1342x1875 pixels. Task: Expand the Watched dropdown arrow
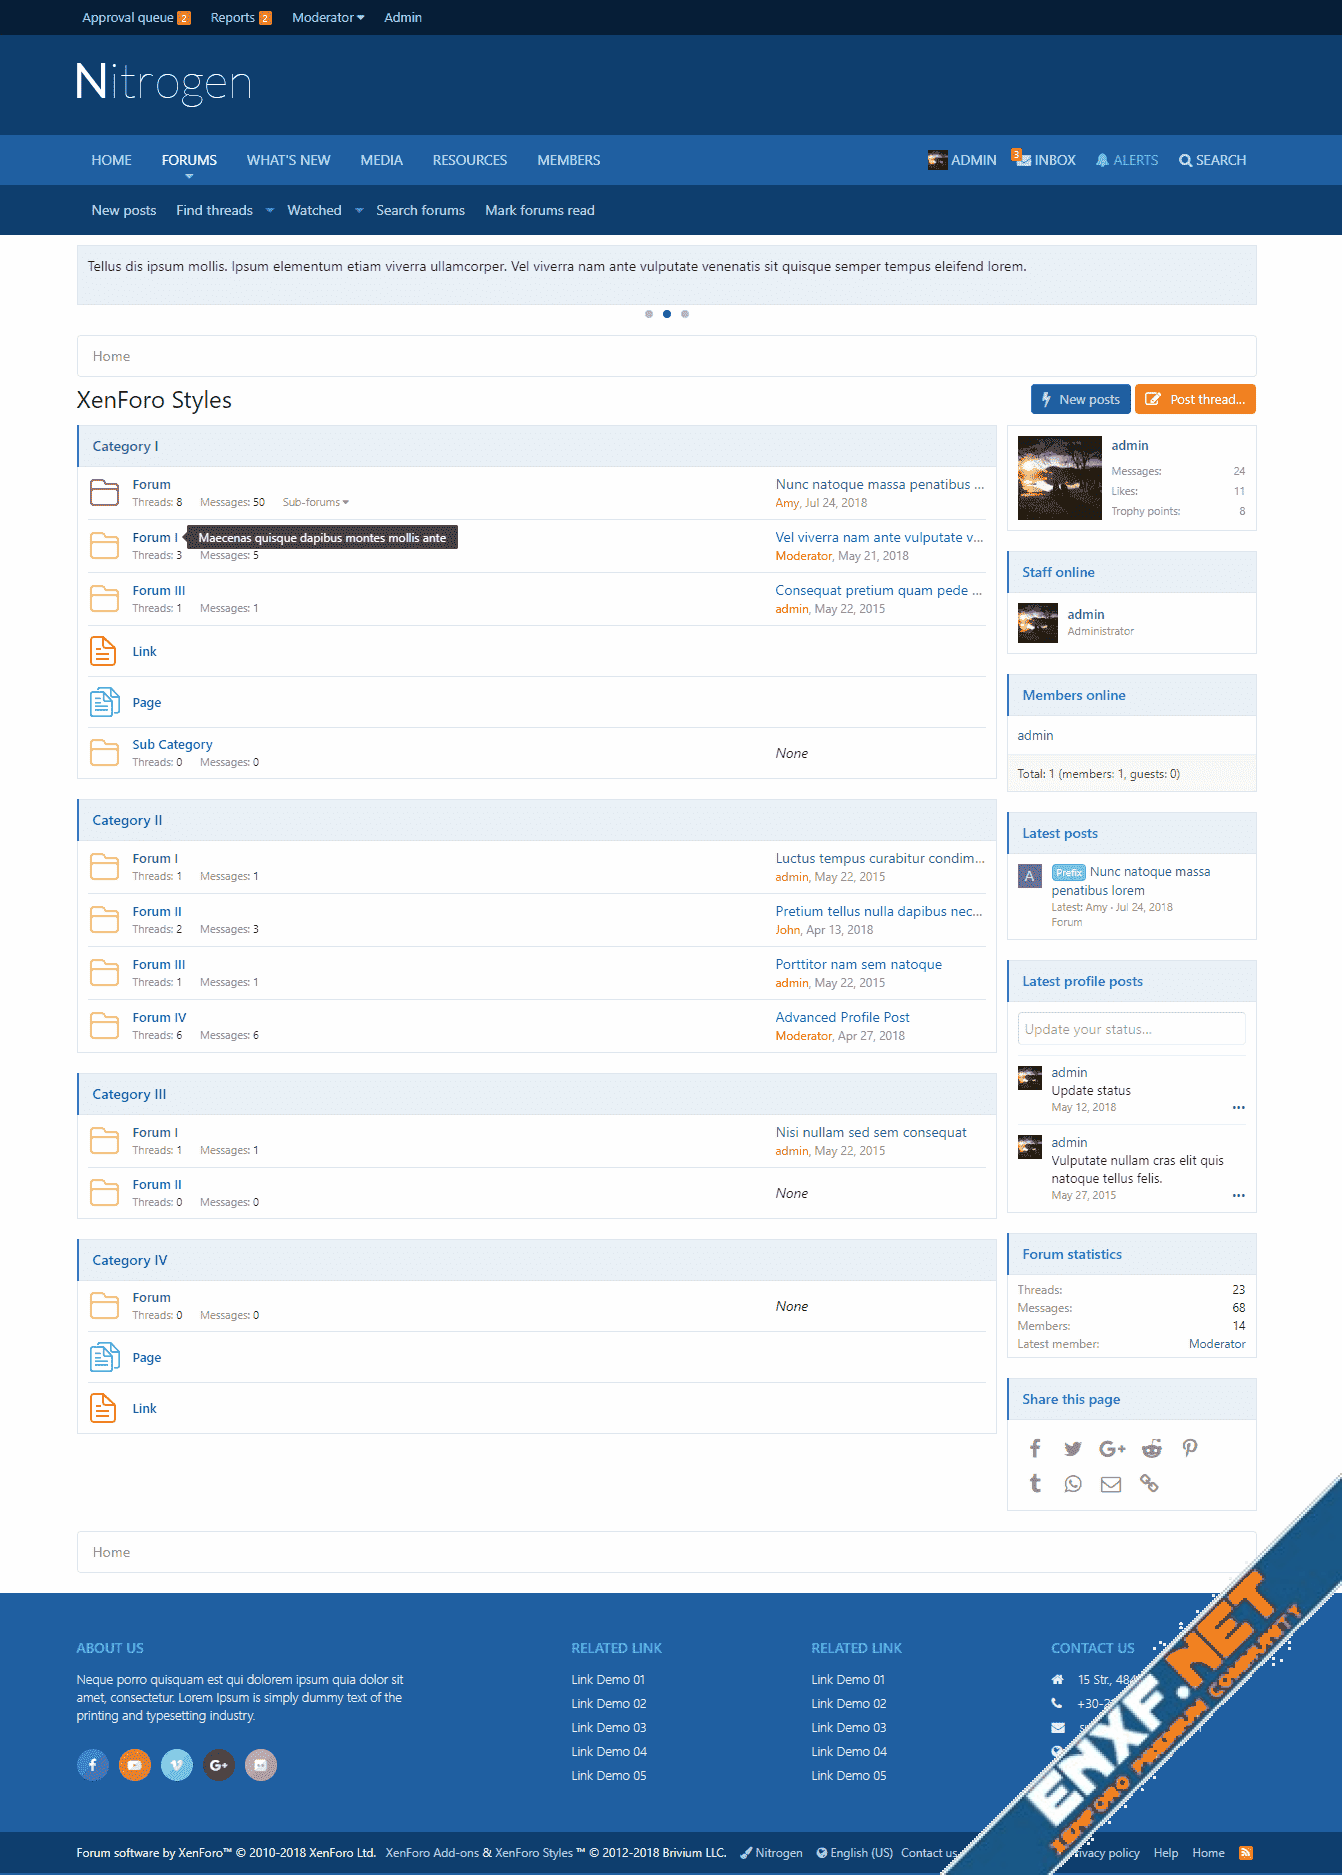[359, 210]
